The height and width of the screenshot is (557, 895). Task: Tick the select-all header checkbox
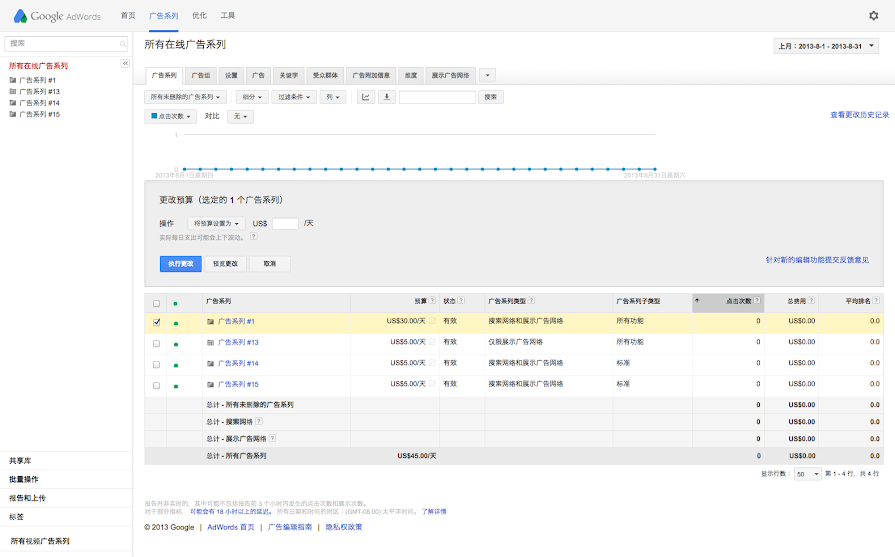click(156, 301)
